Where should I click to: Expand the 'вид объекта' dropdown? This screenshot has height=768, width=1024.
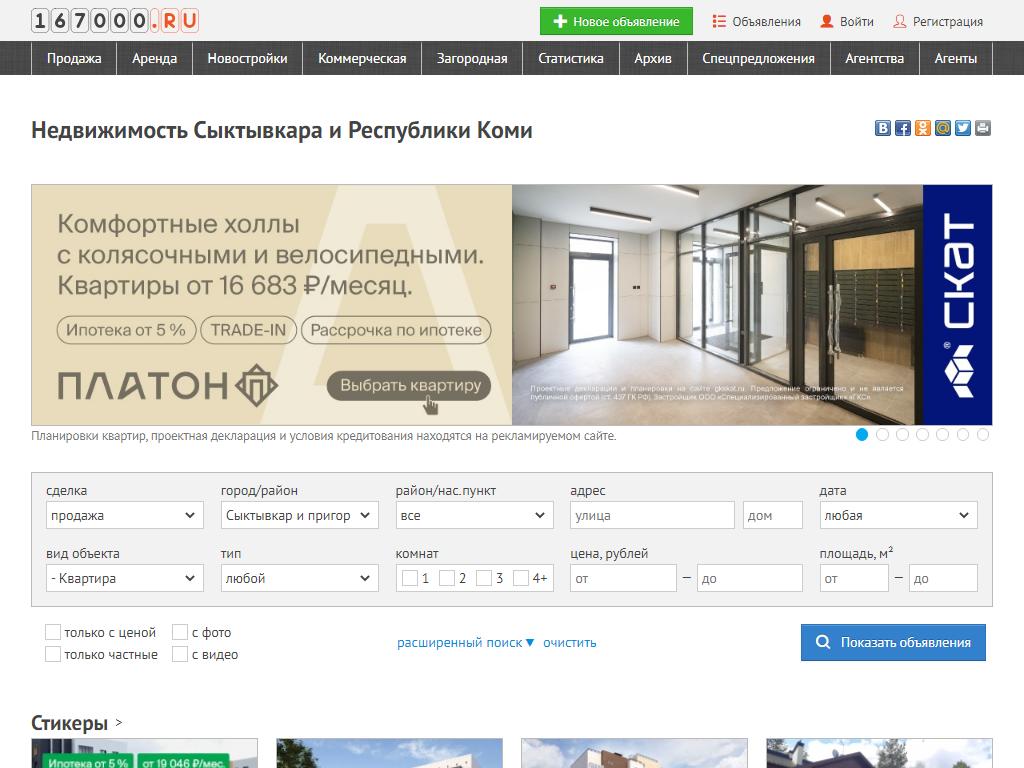[121, 578]
